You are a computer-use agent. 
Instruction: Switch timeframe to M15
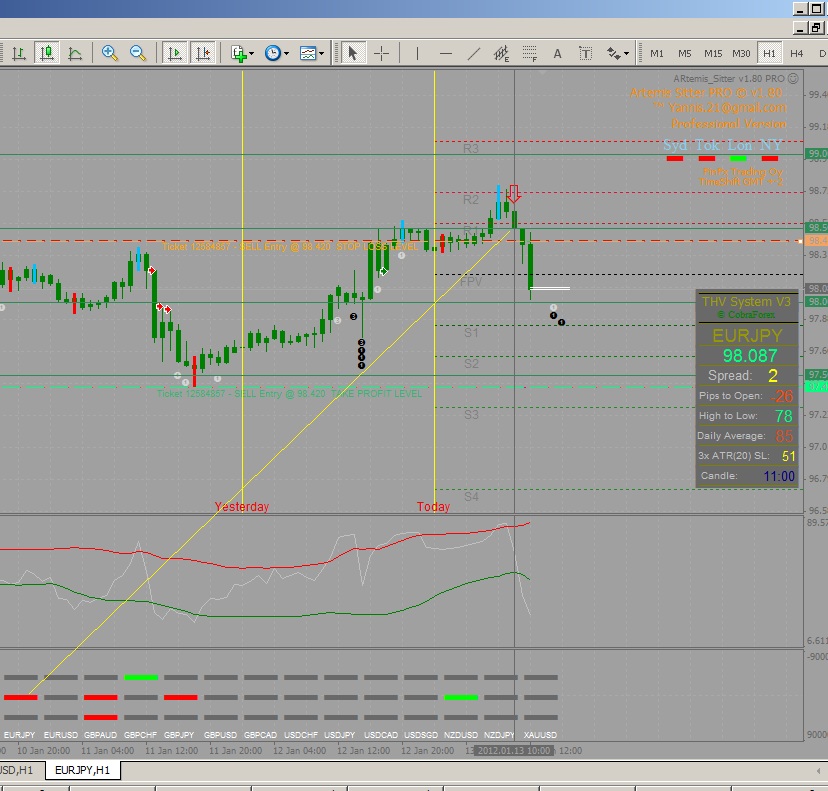click(x=713, y=53)
